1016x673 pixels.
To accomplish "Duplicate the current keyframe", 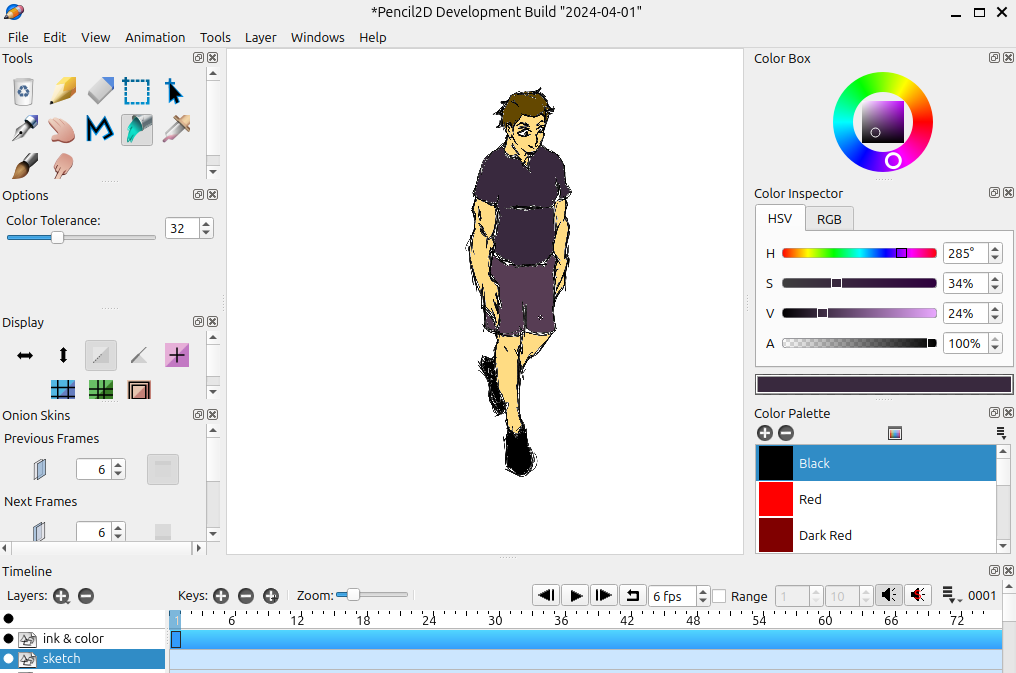I will click(x=271, y=596).
